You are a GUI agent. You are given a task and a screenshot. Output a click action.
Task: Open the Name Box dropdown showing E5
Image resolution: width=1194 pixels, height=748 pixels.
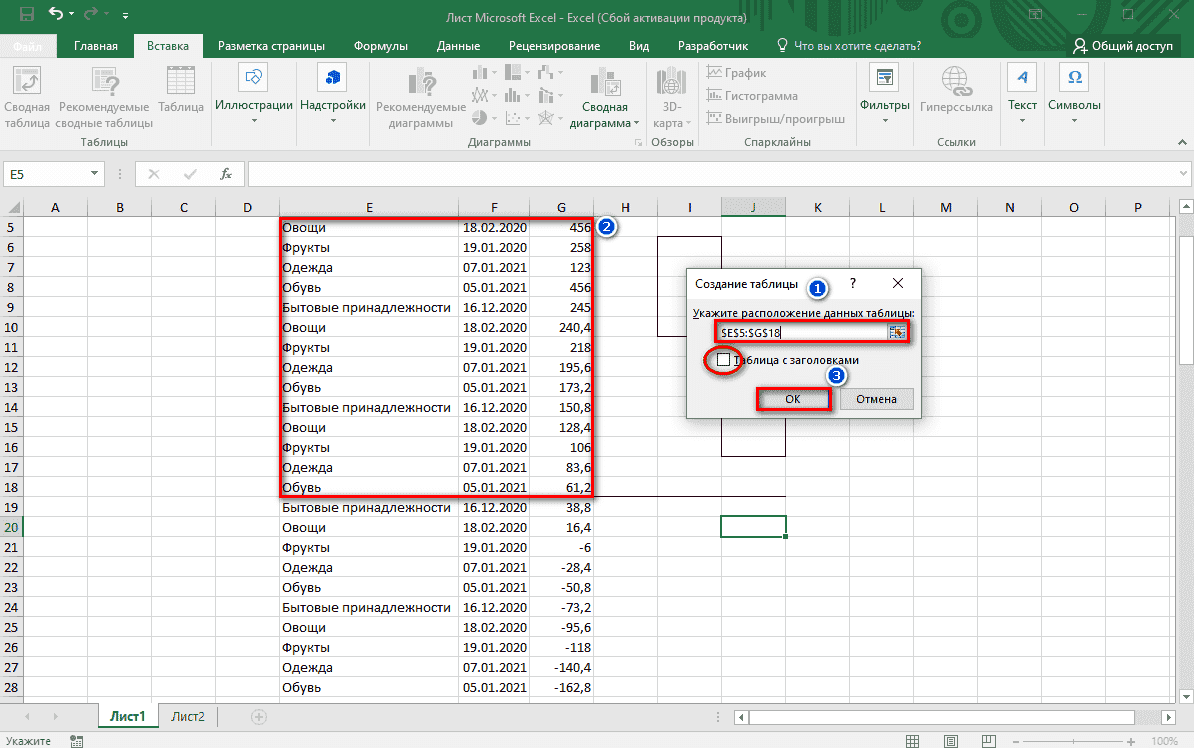pos(94,173)
